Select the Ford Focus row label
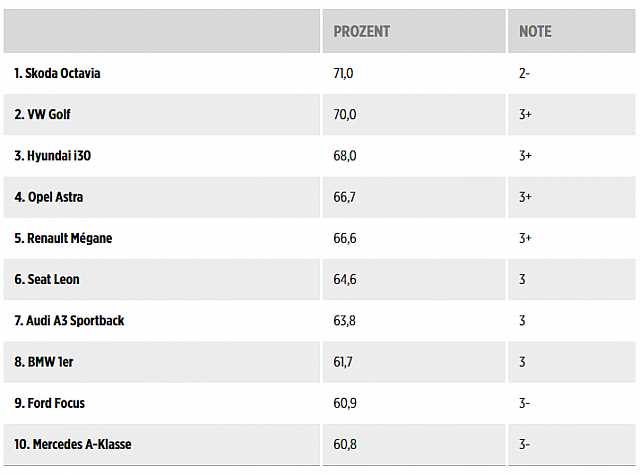640x475 pixels. pos(50,403)
